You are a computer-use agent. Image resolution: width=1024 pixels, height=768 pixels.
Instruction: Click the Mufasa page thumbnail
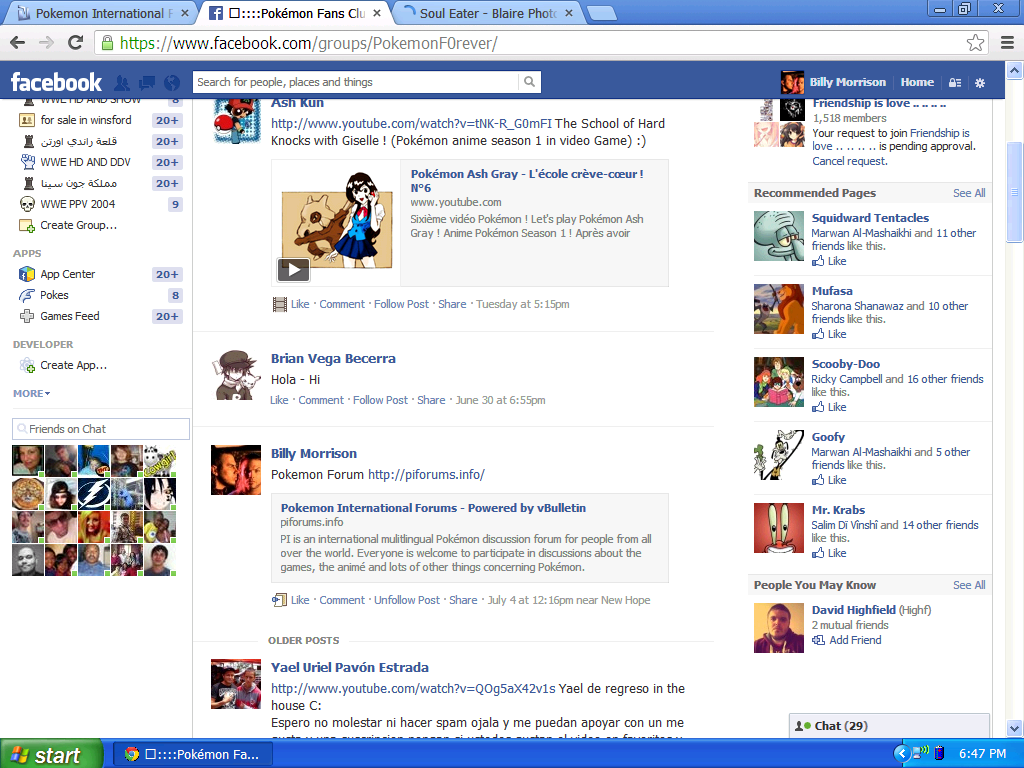click(778, 310)
